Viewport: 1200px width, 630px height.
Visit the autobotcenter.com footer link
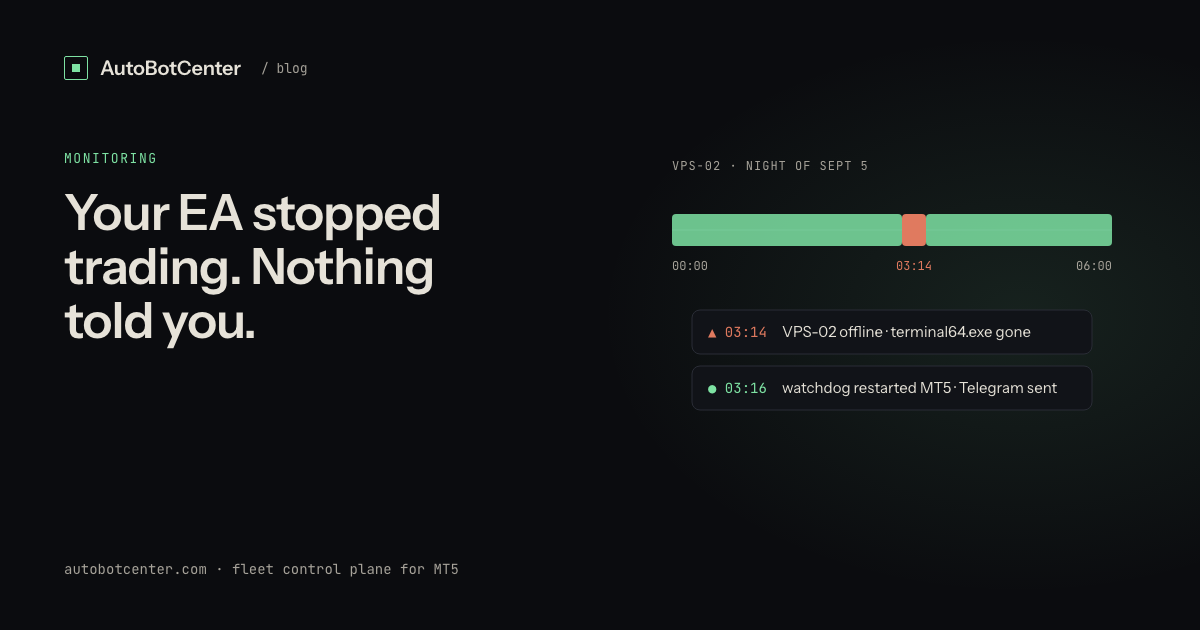tap(136, 569)
